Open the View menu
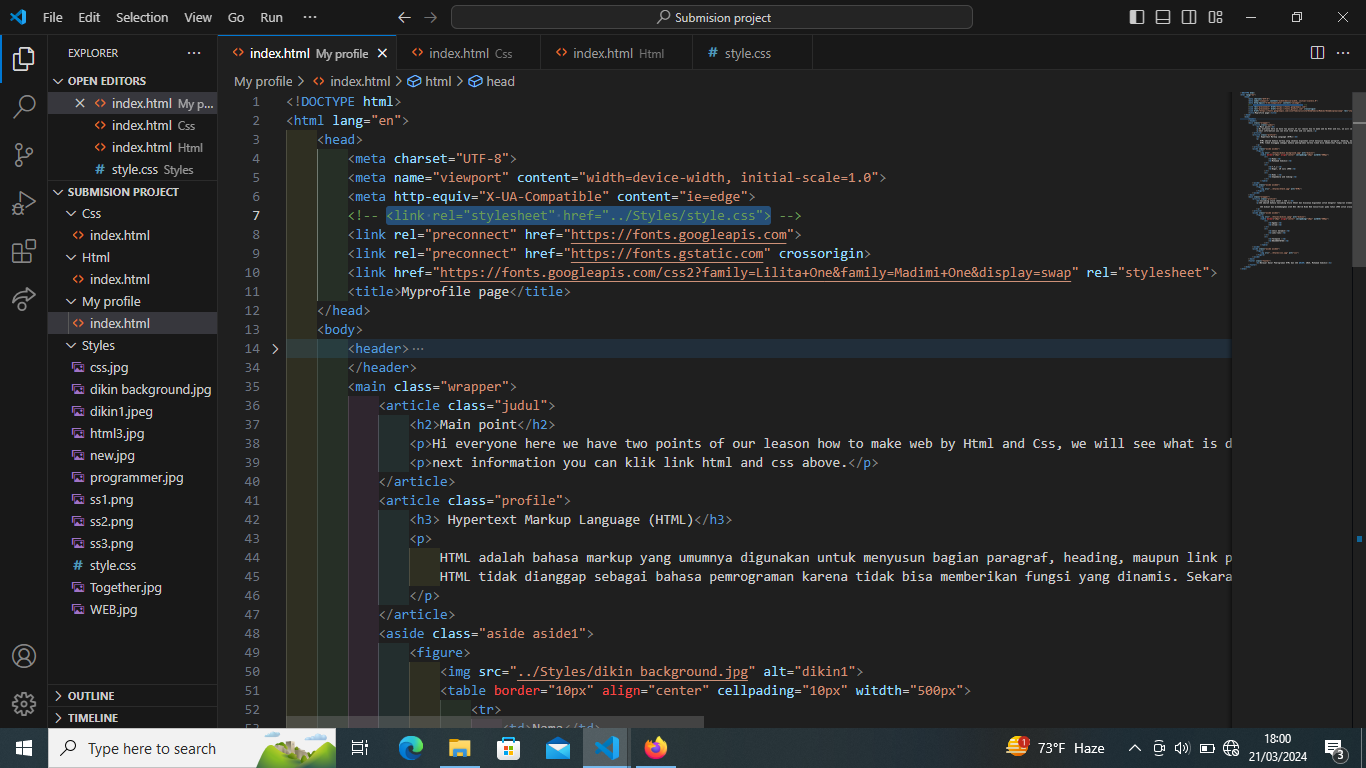This screenshot has width=1366, height=768. 197,17
